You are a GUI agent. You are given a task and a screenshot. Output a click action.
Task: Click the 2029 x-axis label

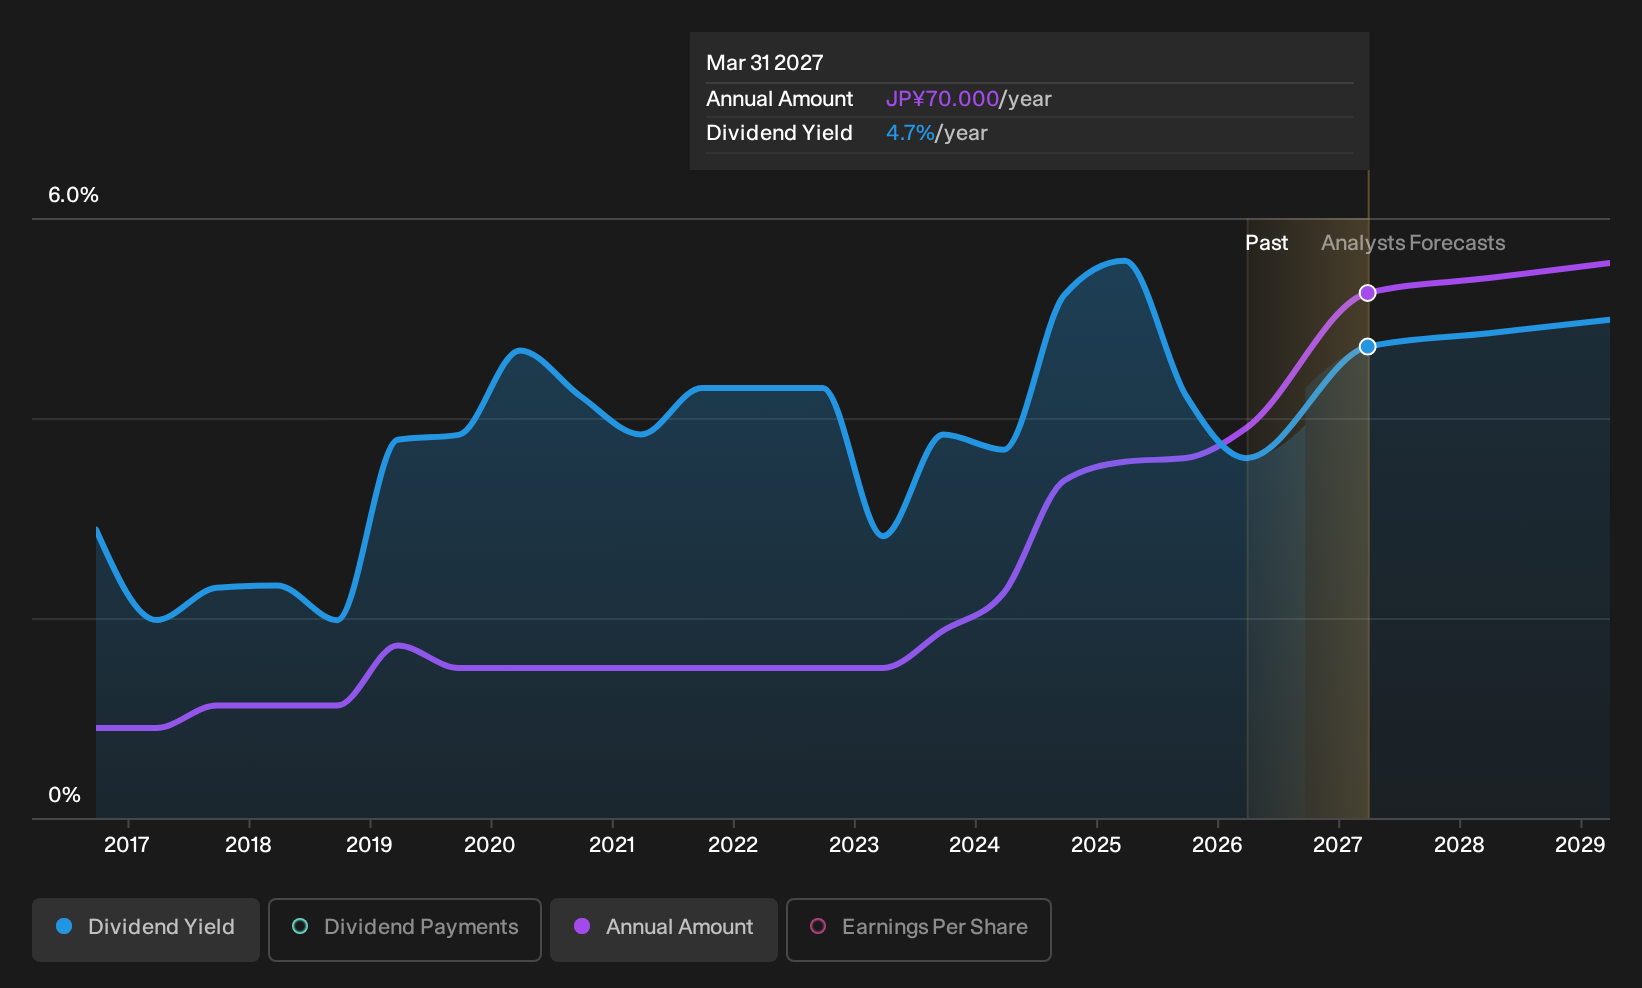[1580, 845]
